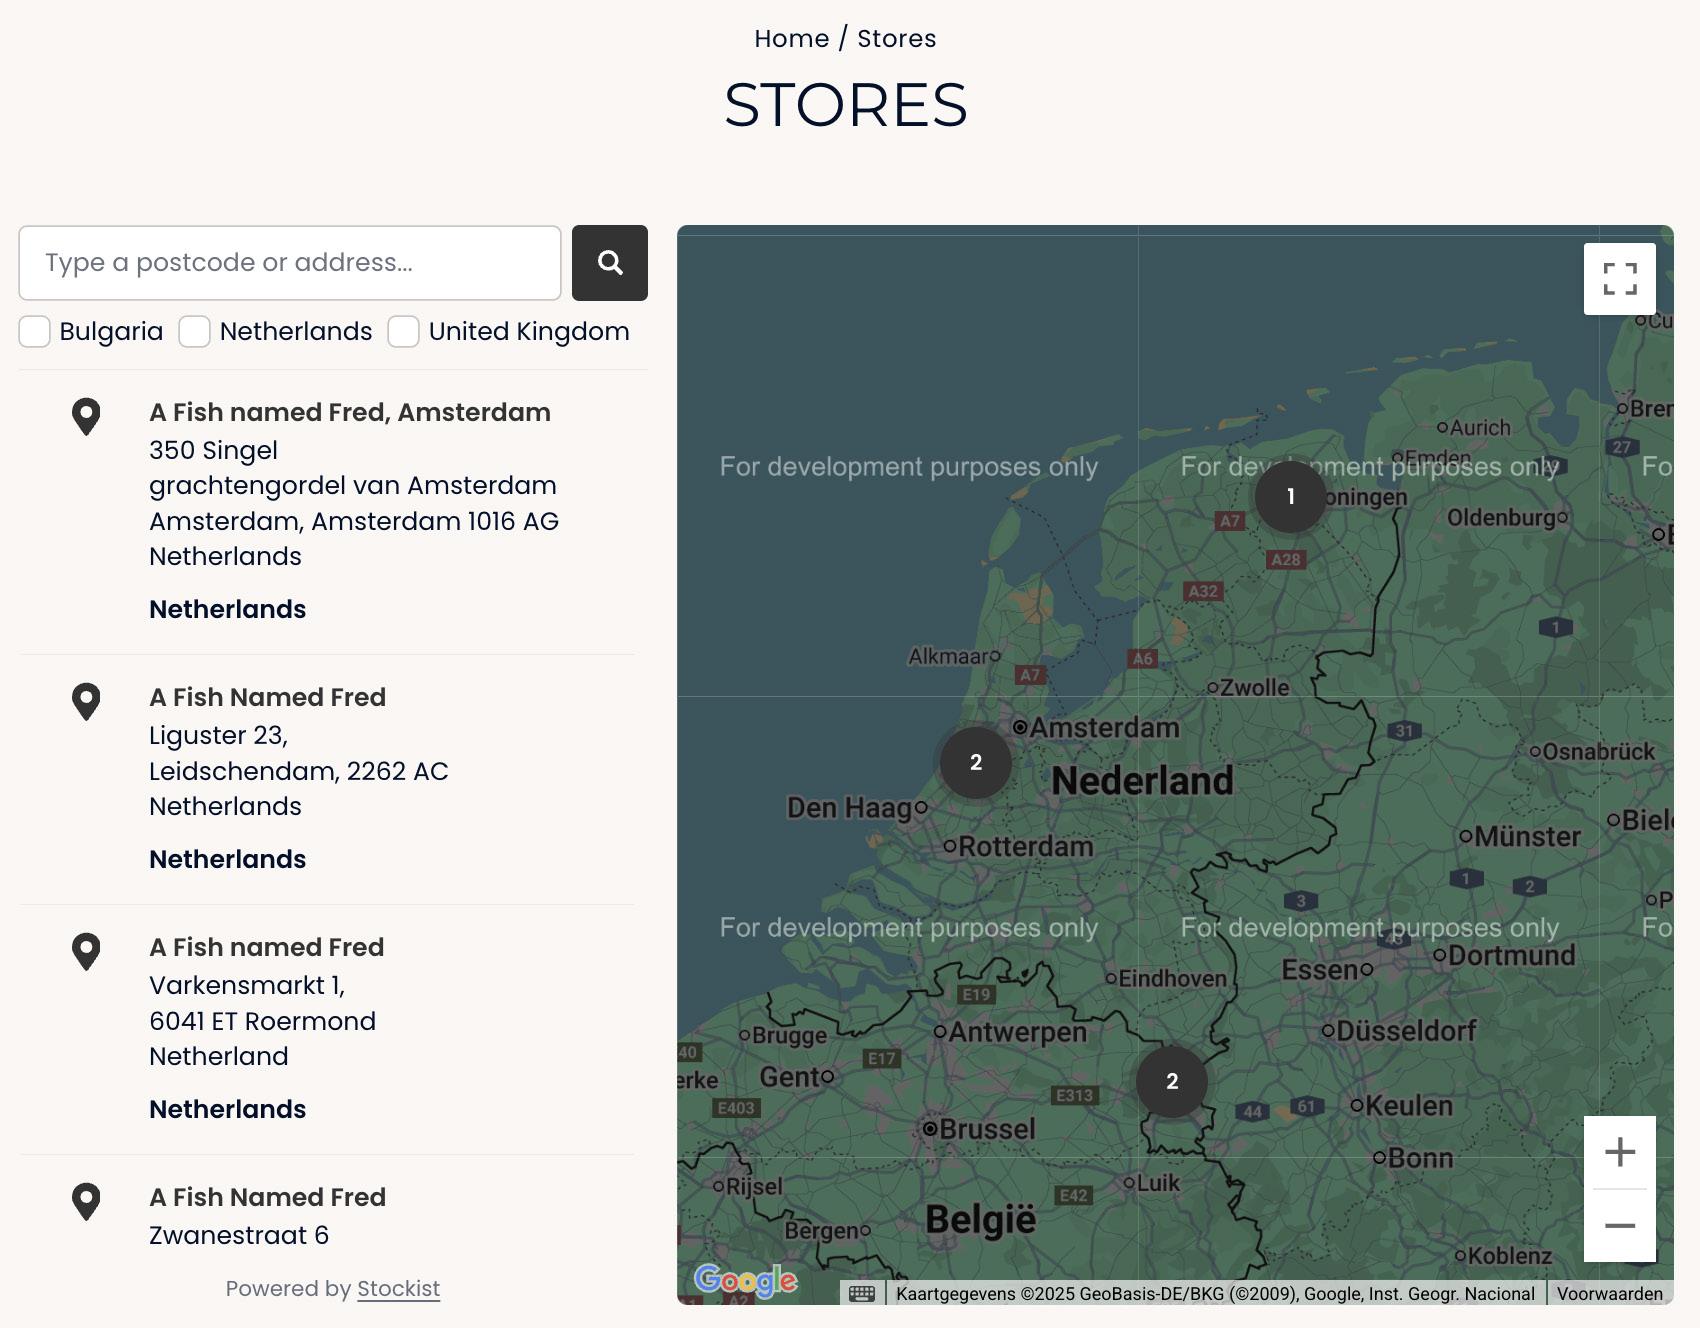Click the magnifier search button
The width and height of the screenshot is (1700, 1328).
pos(609,263)
